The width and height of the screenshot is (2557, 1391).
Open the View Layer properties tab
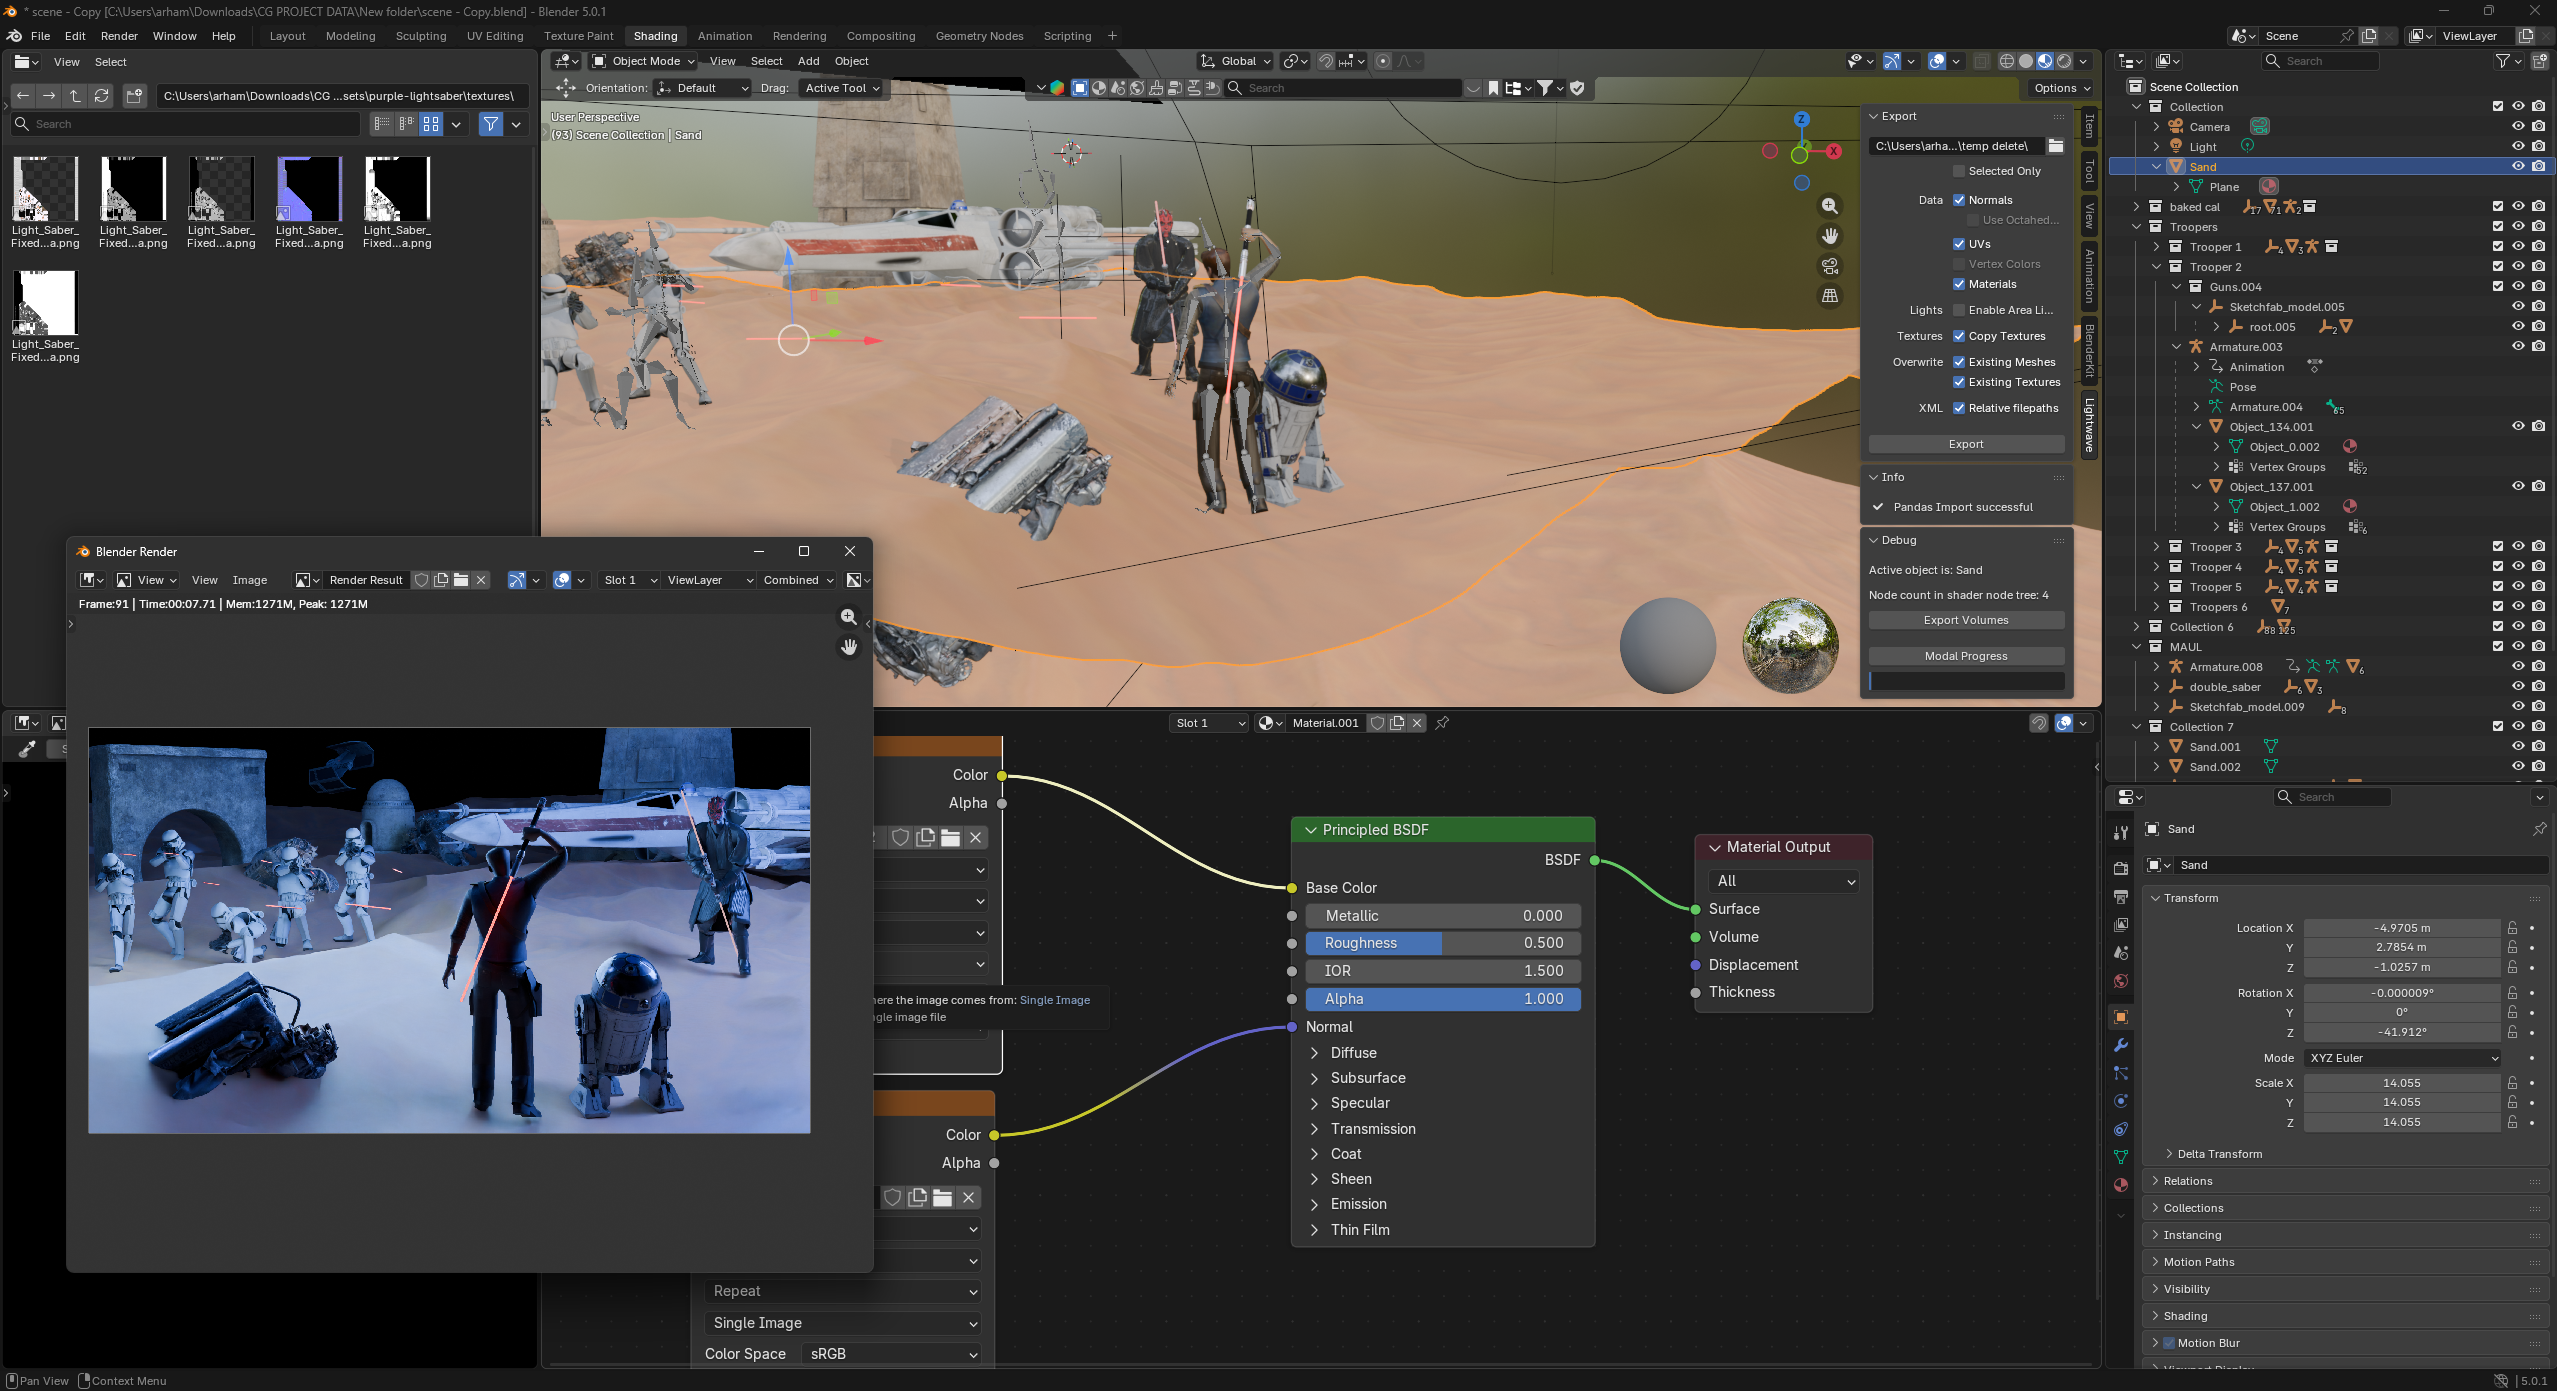pos(2121,924)
